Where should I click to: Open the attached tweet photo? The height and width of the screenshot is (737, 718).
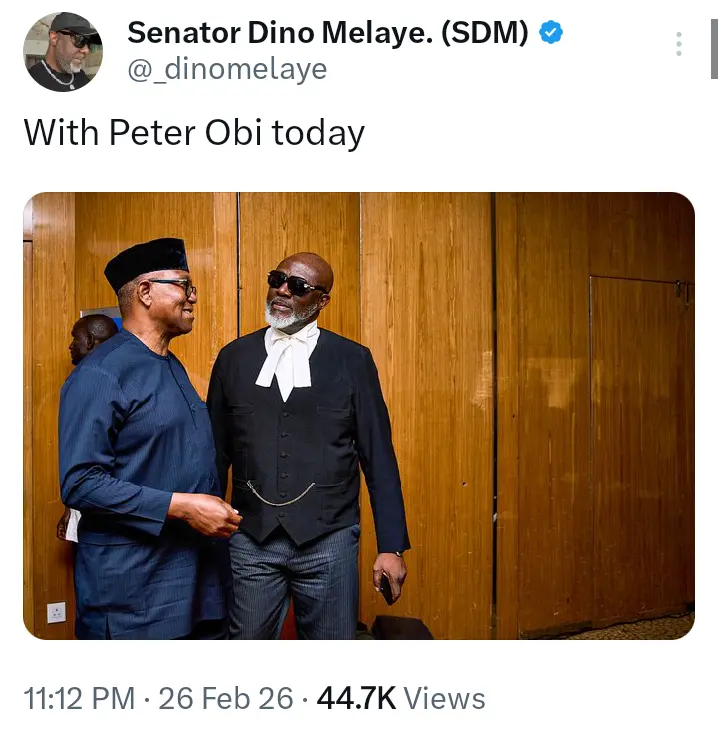point(358,415)
